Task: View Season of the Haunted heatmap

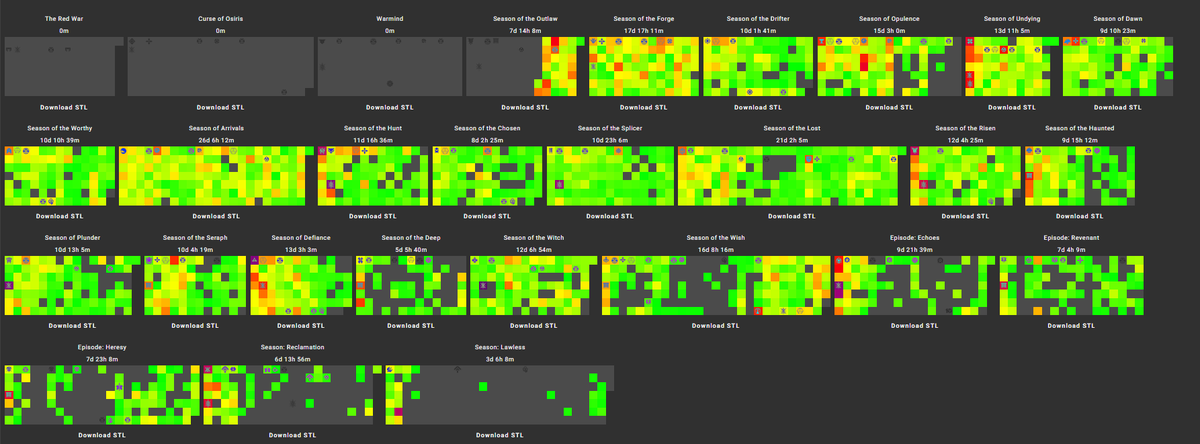Action: pyautogui.click(x=1080, y=175)
